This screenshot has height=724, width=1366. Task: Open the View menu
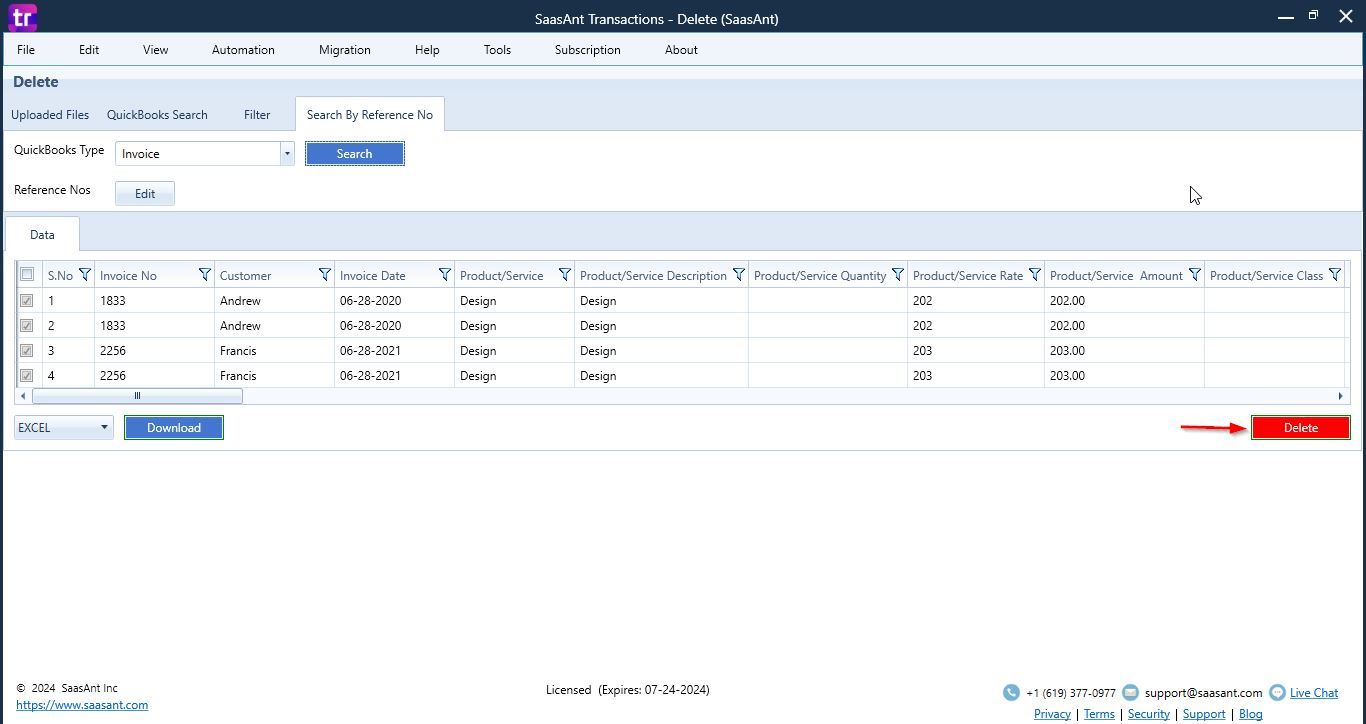(155, 49)
